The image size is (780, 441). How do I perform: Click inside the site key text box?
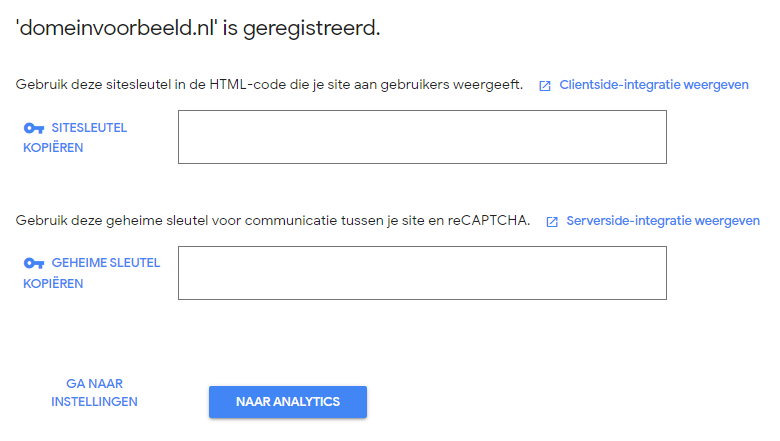point(422,137)
